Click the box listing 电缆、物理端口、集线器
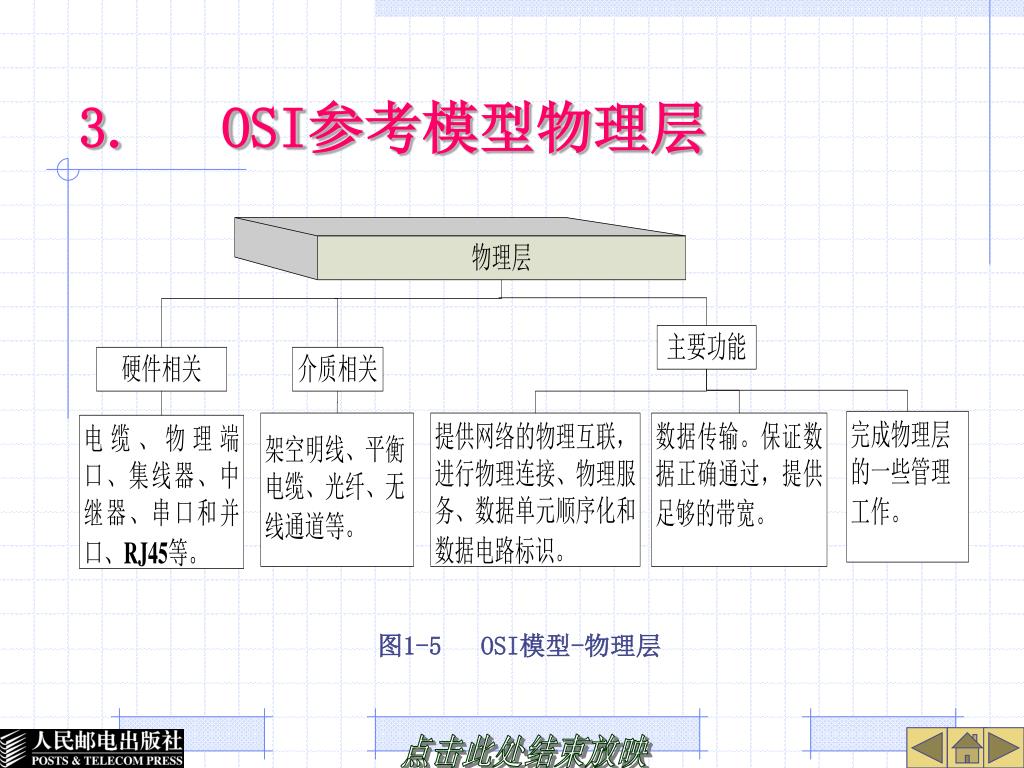This screenshot has width=1024, height=768. pyautogui.click(x=161, y=491)
